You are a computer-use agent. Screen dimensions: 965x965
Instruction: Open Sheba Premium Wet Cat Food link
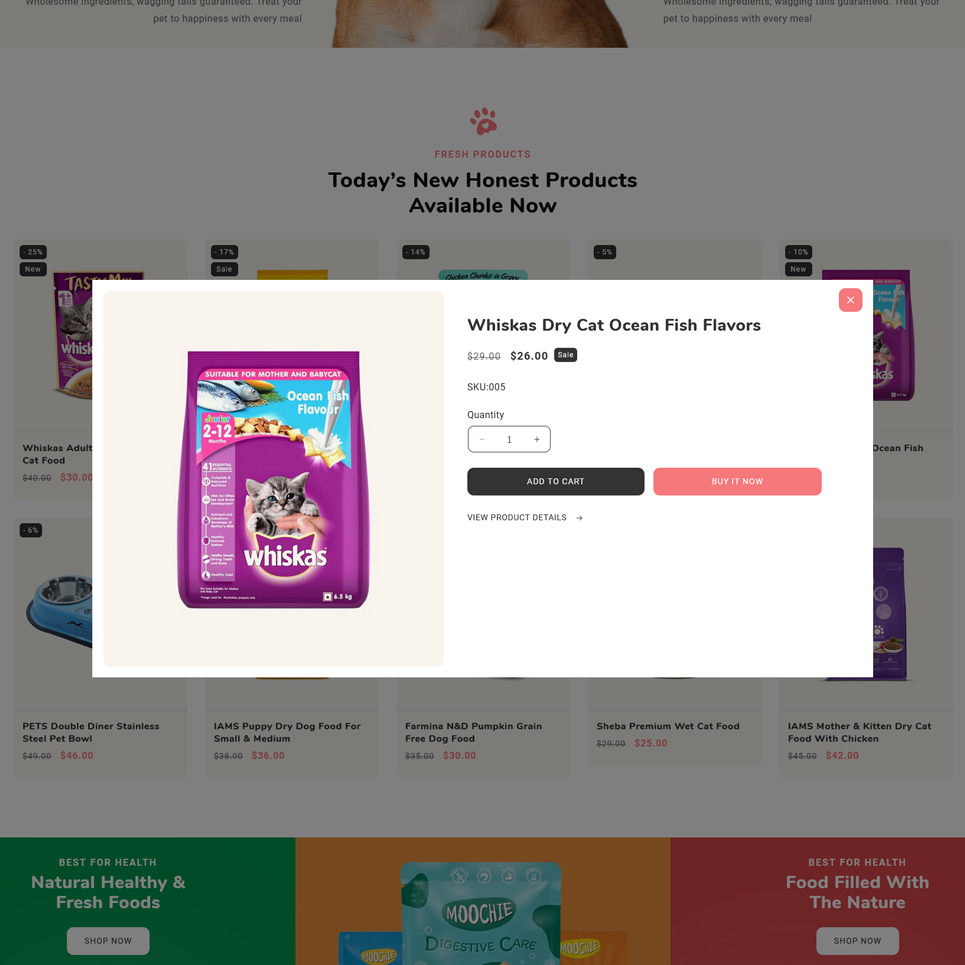point(668,726)
